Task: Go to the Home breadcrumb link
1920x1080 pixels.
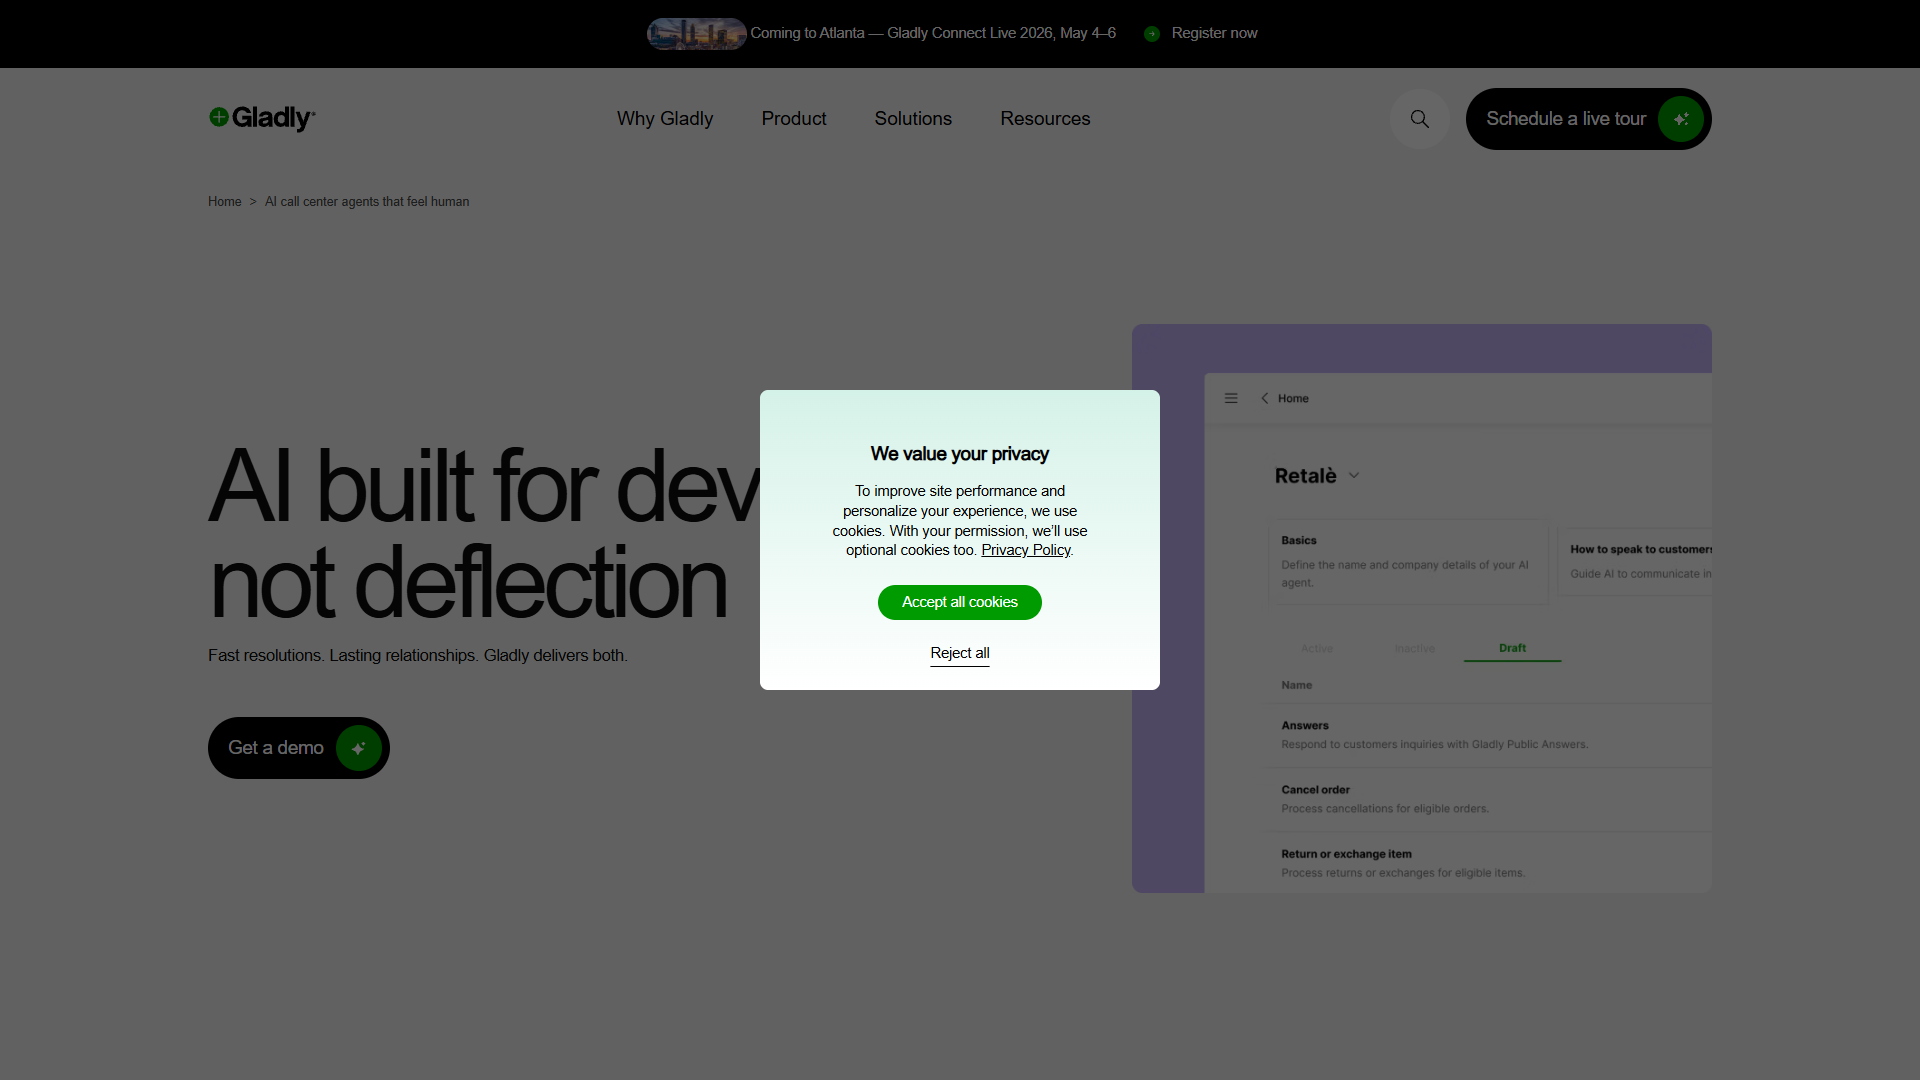Action: [x=225, y=202]
